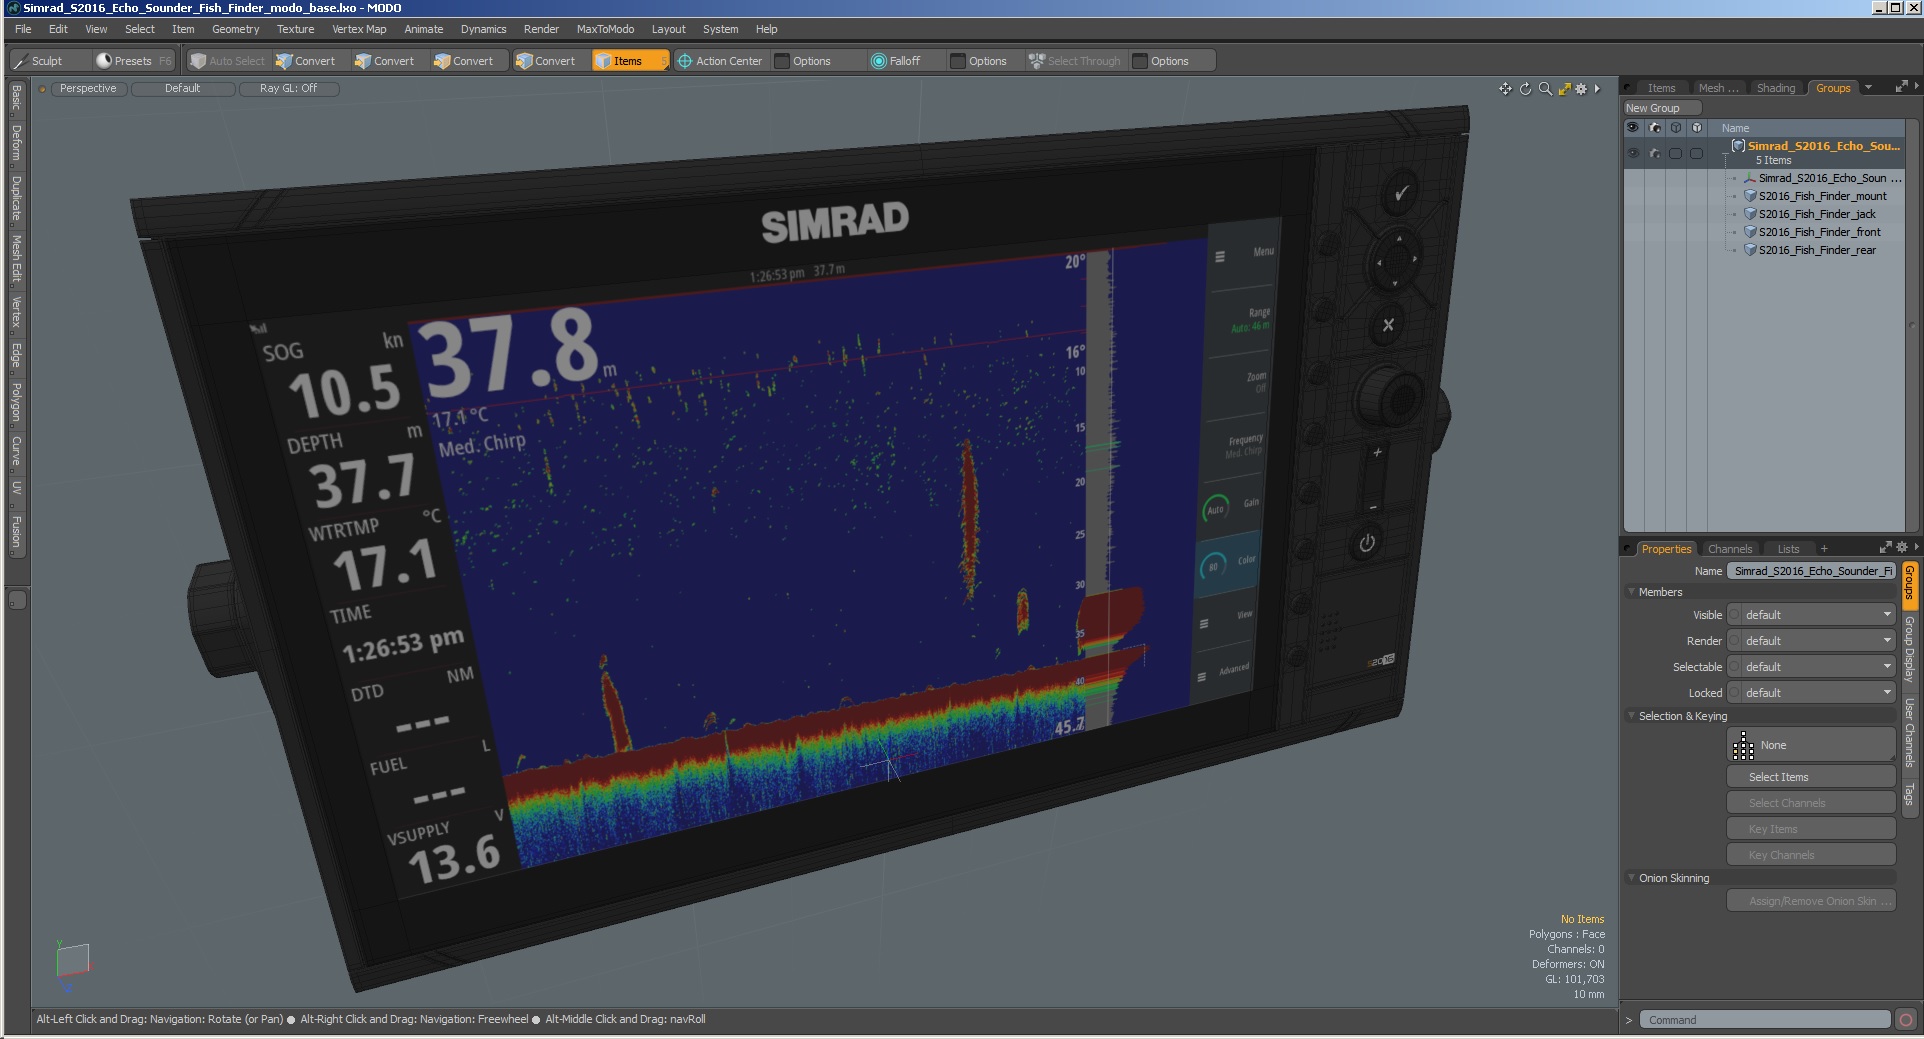This screenshot has width=1924, height=1039.
Task: Open the Vertex Map menu
Action: point(359,29)
